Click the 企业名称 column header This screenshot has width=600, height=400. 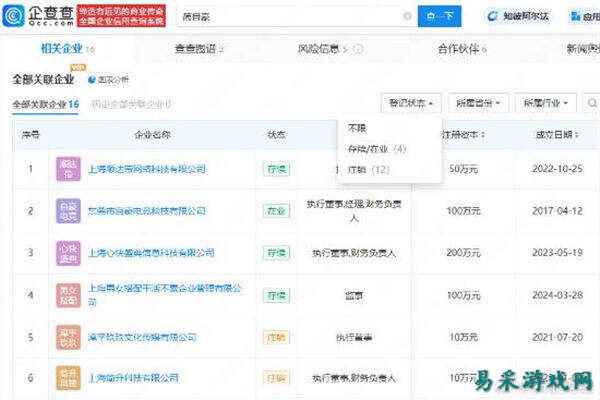152,135
